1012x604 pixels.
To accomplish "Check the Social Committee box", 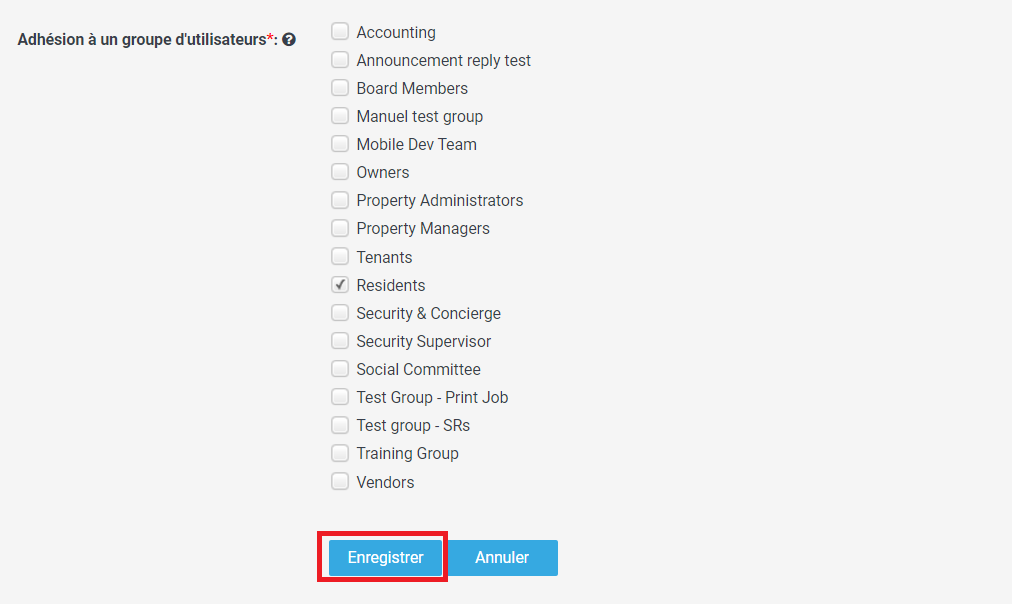I will pos(340,368).
